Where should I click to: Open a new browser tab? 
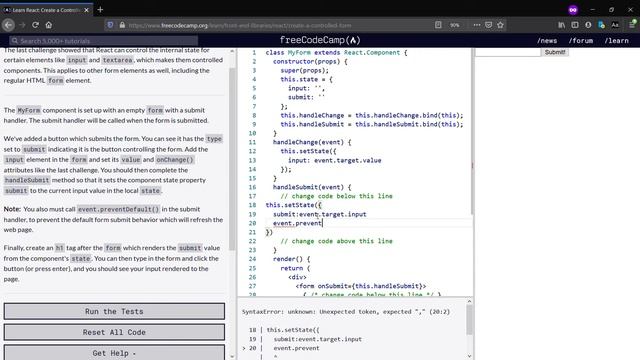point(100,9)
